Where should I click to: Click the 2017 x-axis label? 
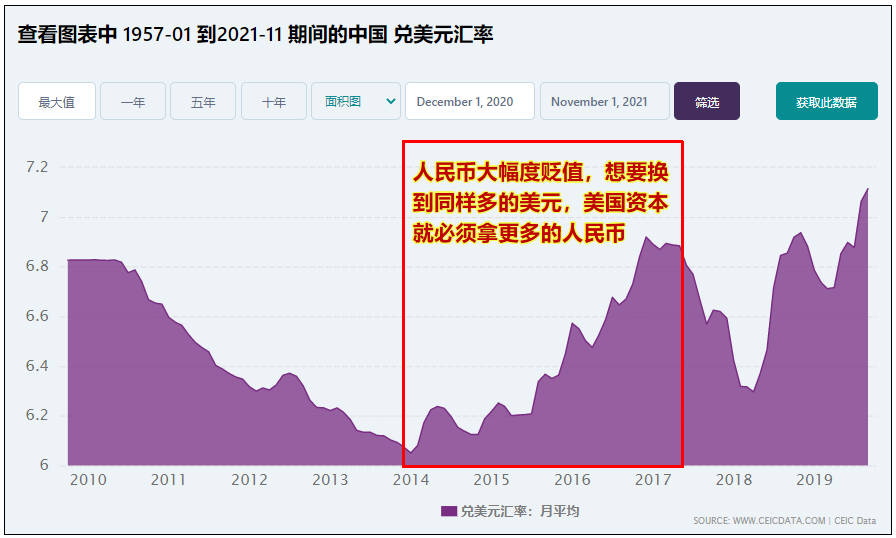(653, 480)
